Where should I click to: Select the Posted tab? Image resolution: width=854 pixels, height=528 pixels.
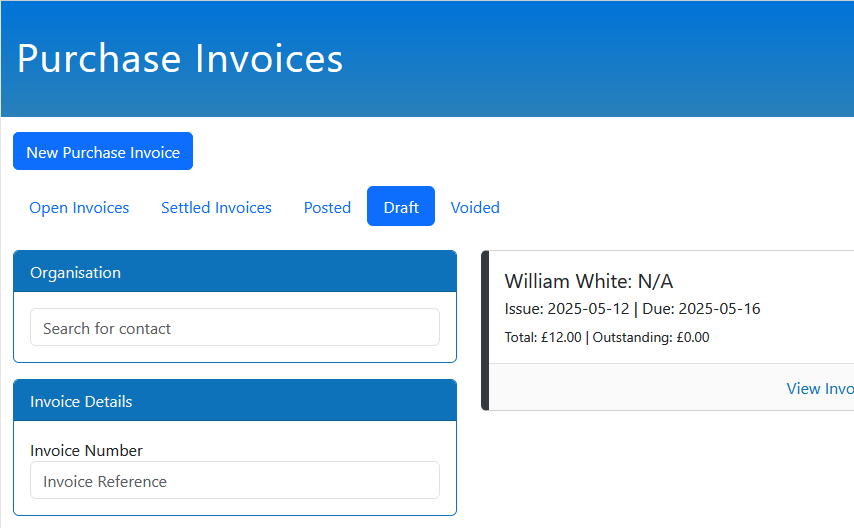coord(327,208)
